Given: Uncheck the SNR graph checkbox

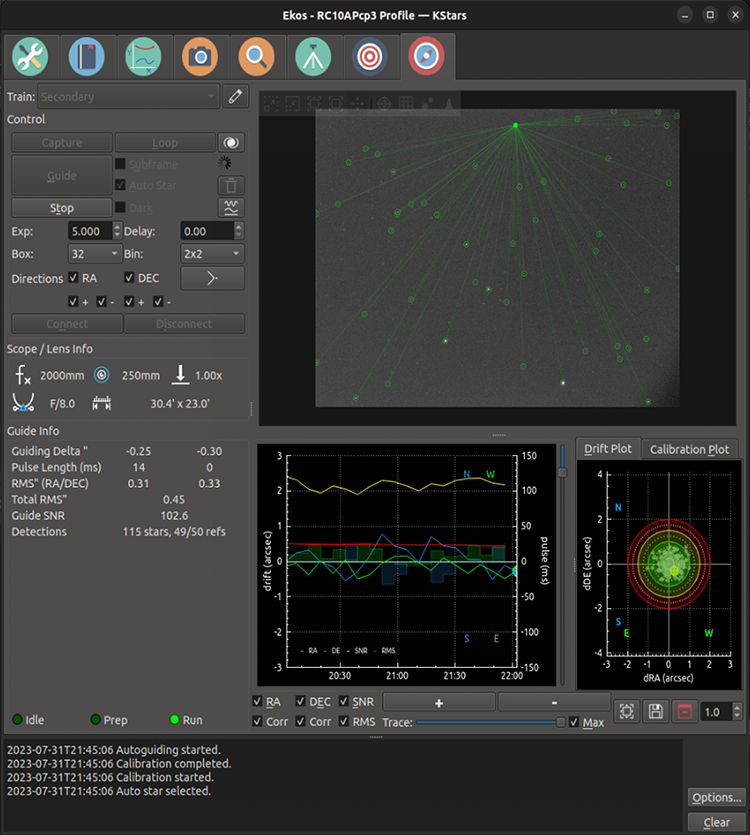Looking at the screenshot, I should tap(345, 702).
